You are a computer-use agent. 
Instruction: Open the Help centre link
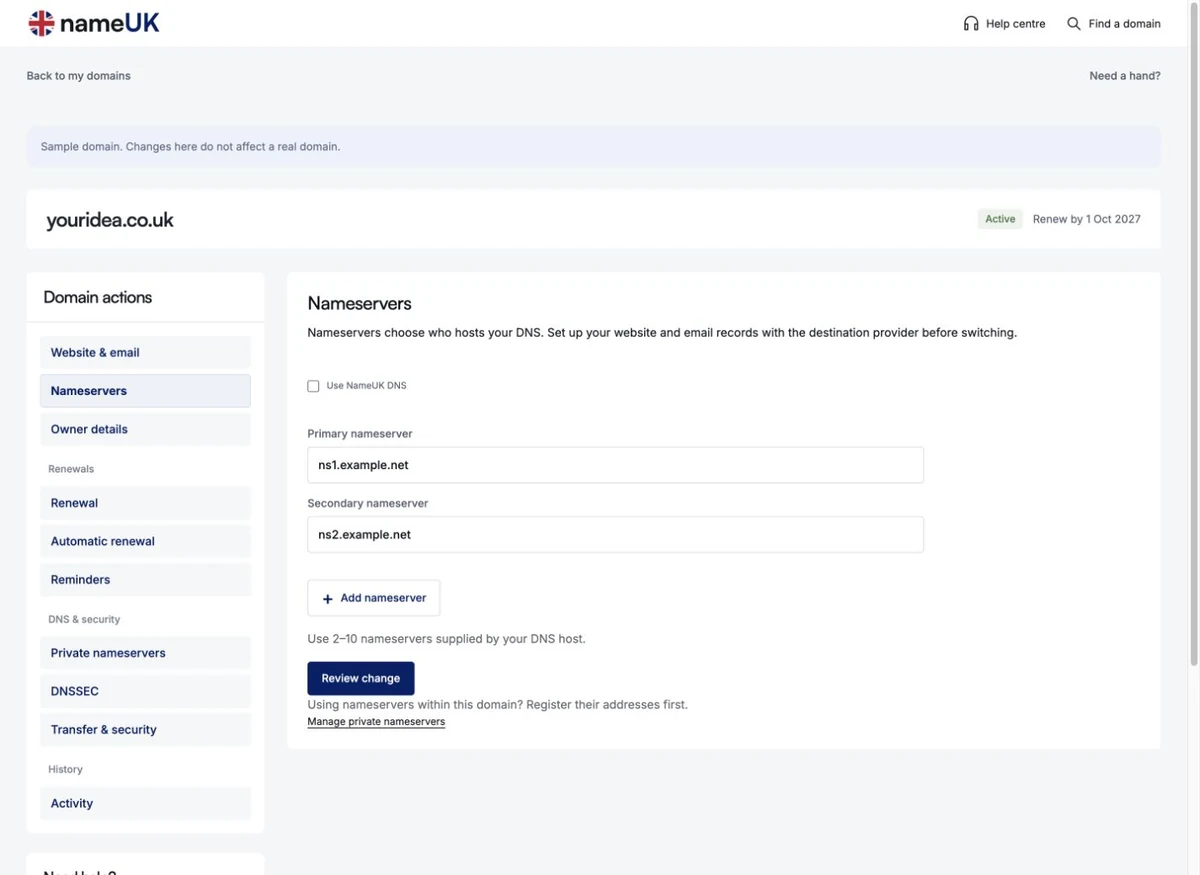1004,23
